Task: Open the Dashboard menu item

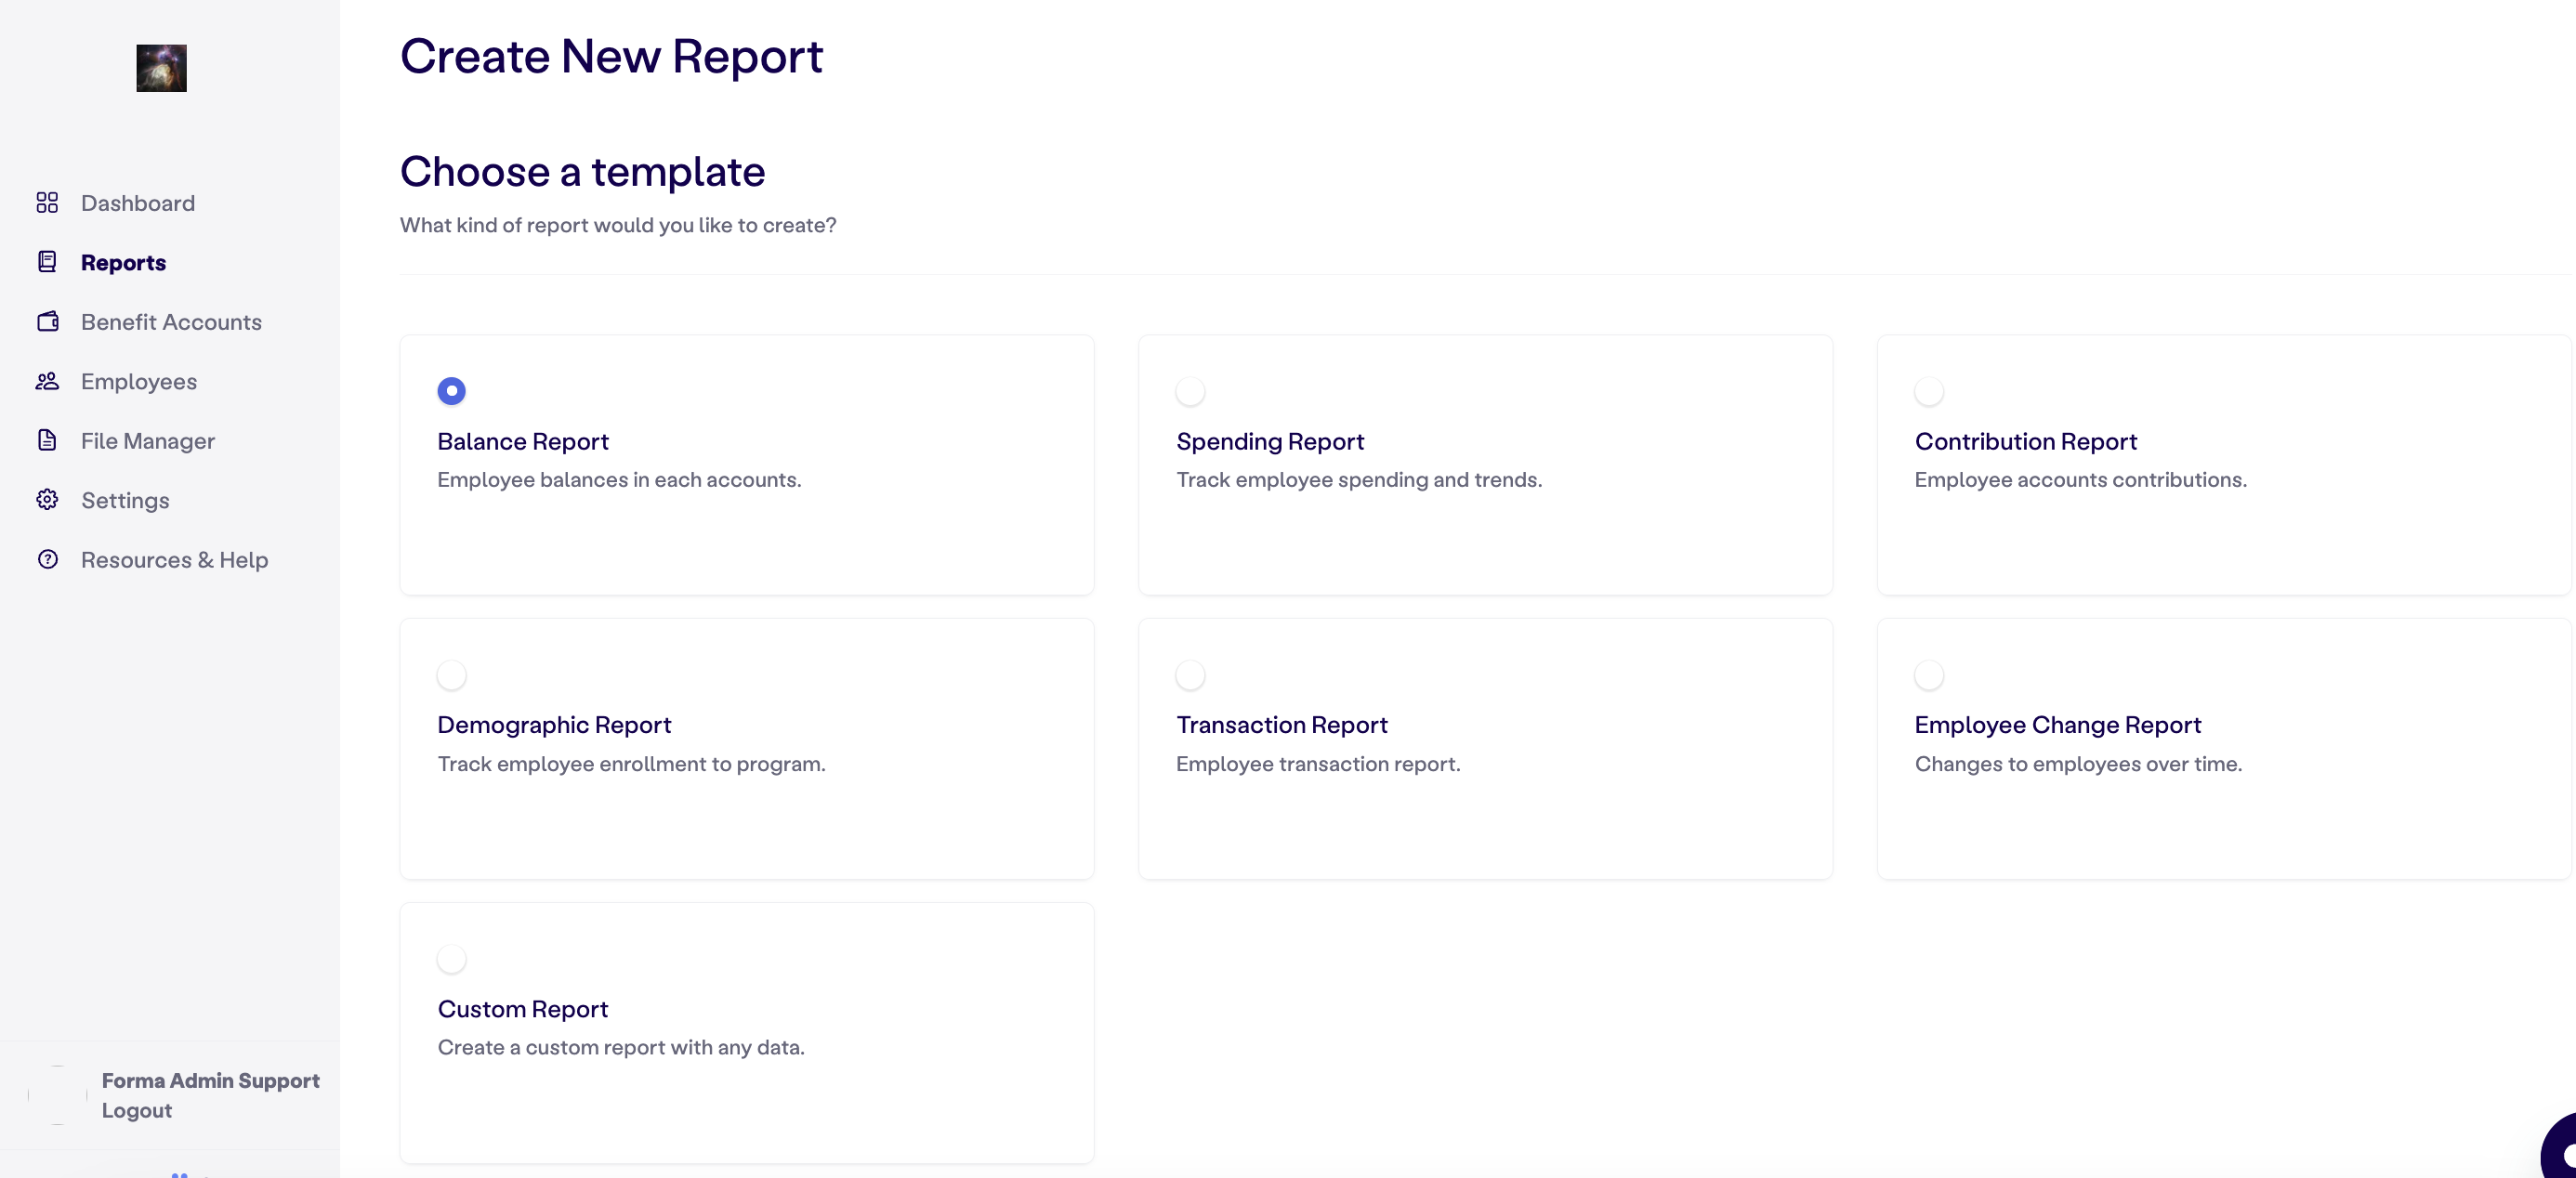Action: point(138,203)
